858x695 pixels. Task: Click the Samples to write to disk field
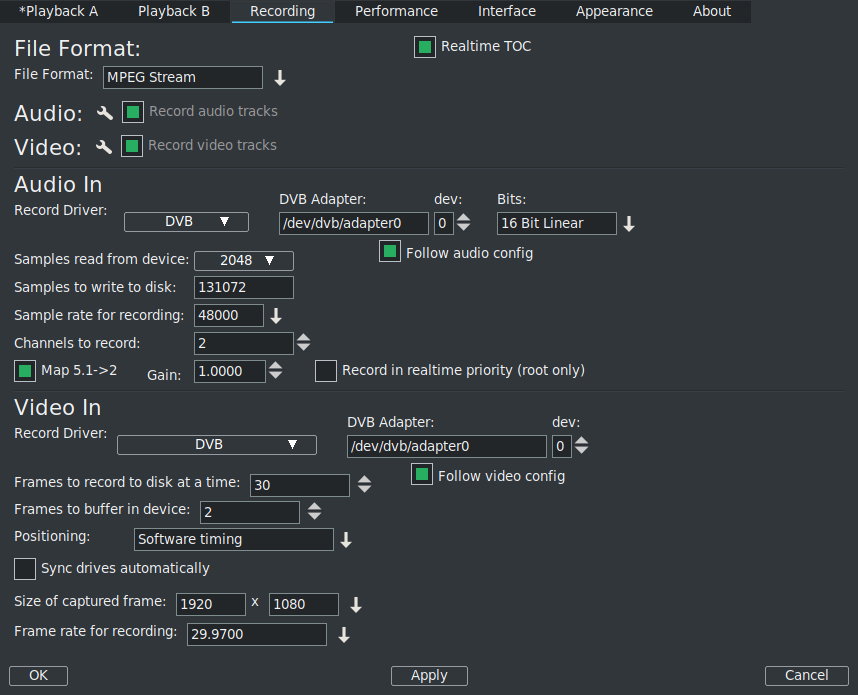[x=243, y=288]
